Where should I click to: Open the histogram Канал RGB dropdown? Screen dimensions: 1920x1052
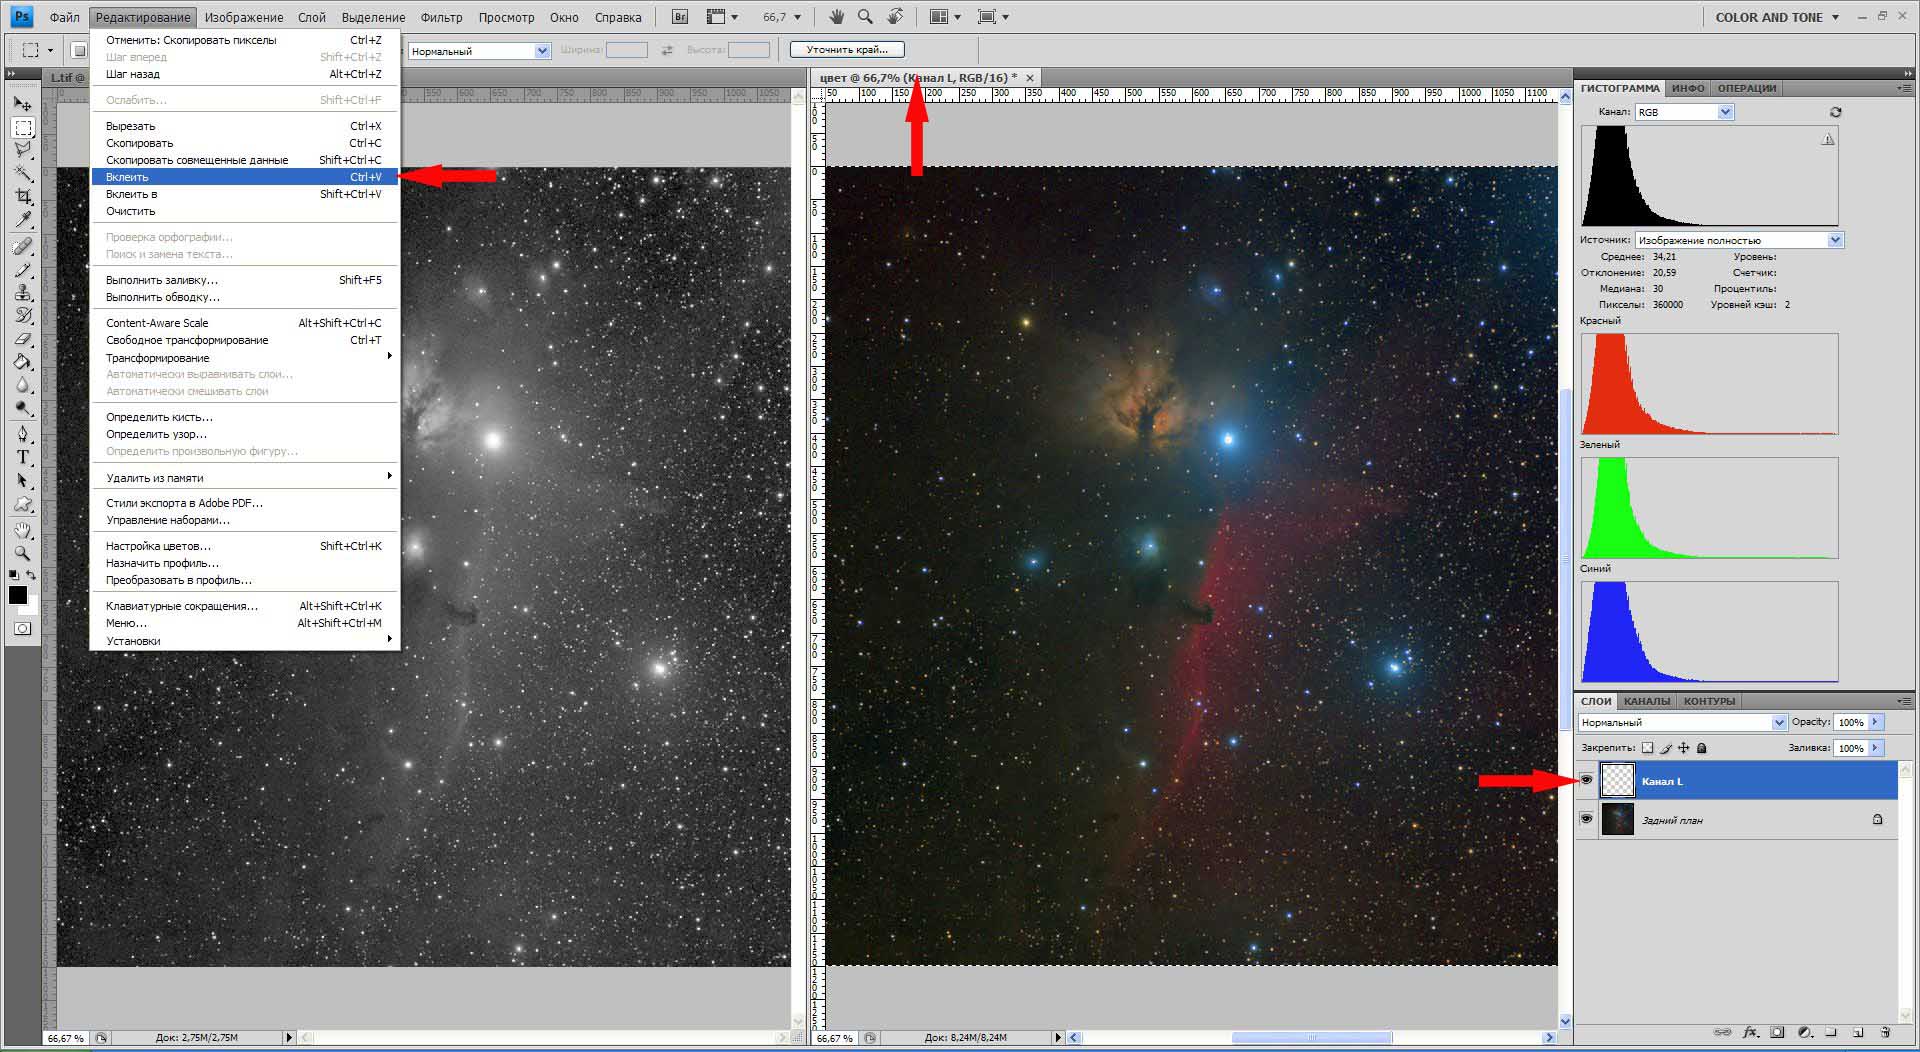[1684, 112]
